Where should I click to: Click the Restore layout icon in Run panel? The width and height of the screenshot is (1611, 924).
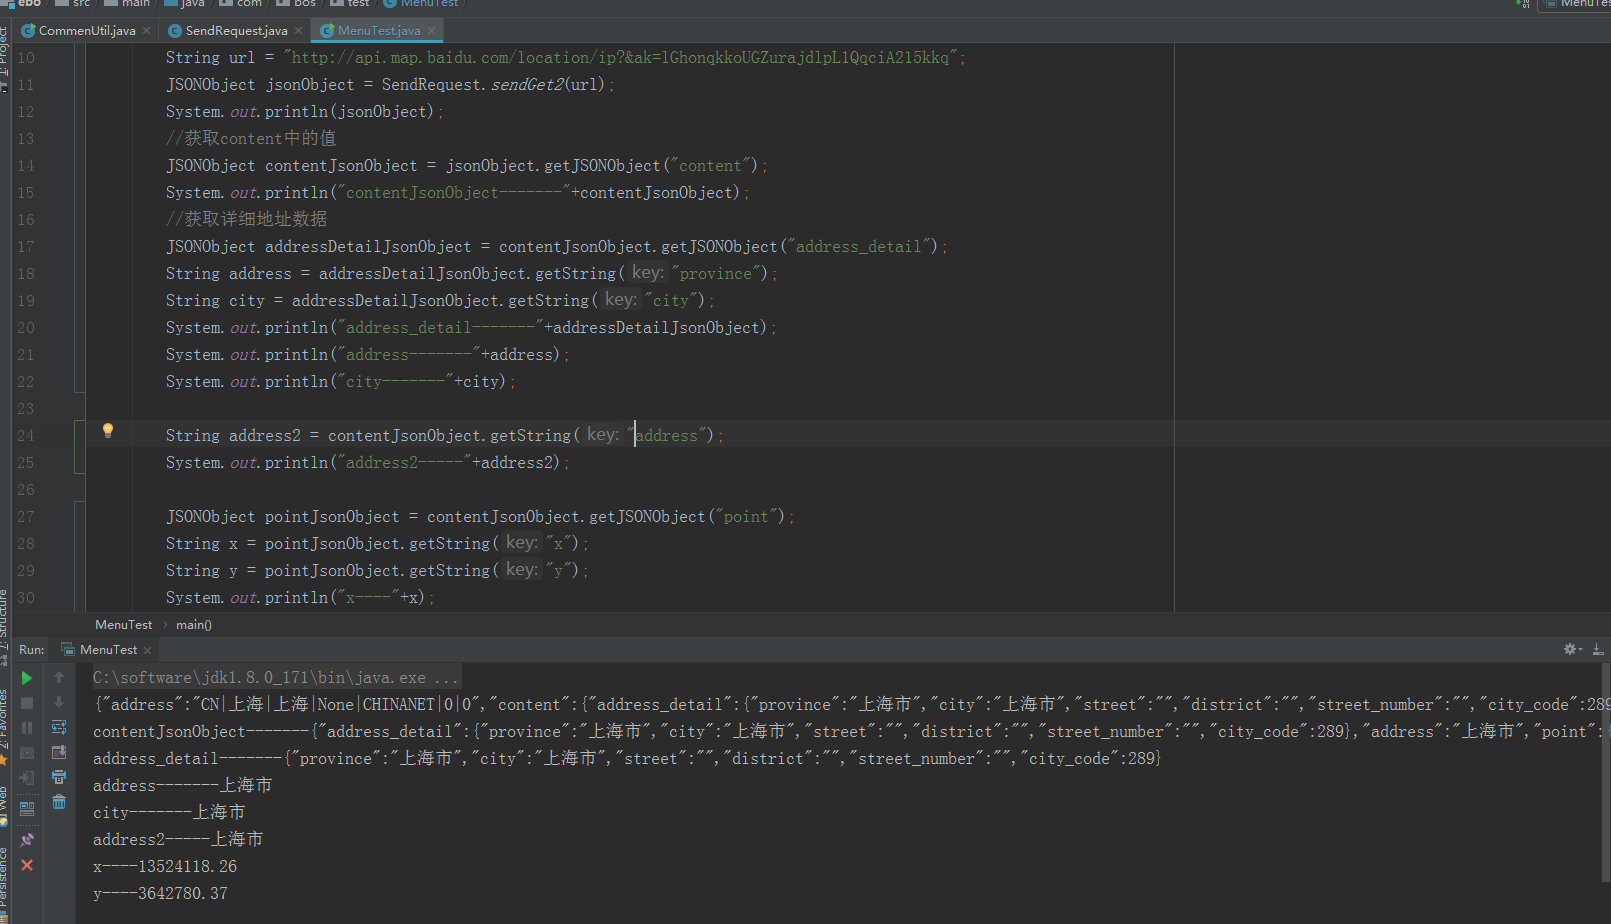point(27,808)
